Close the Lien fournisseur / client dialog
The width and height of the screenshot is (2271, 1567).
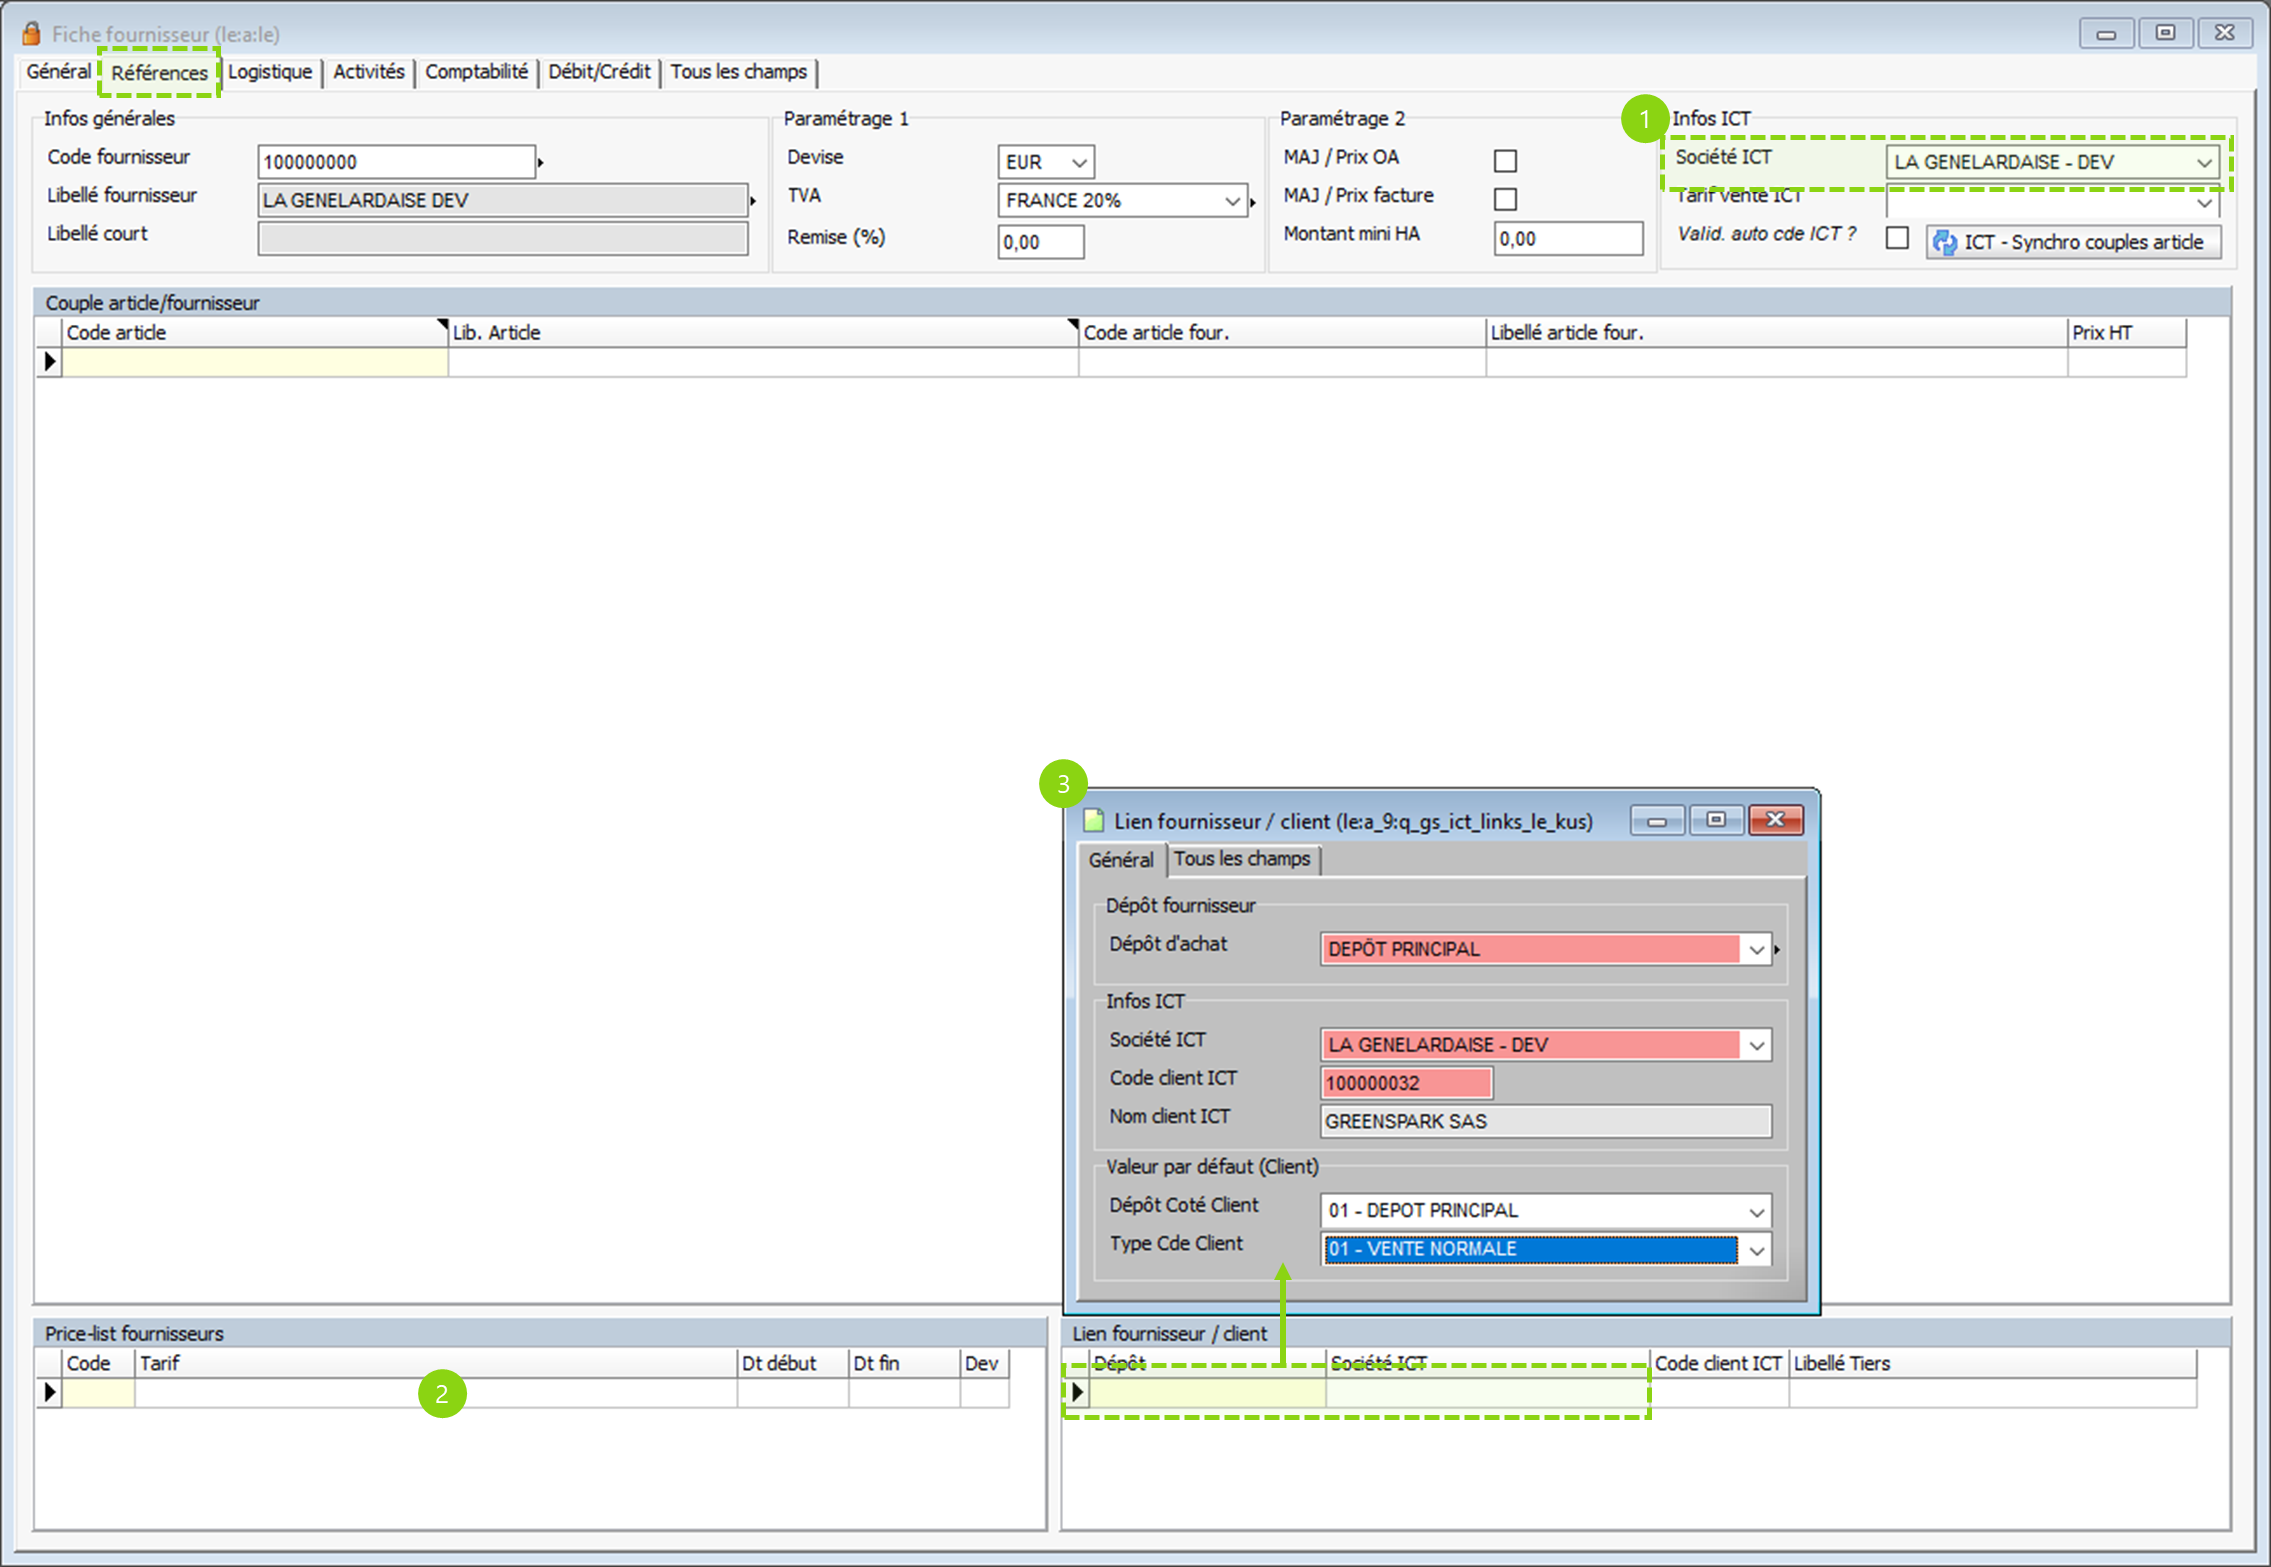pyautogui.click(x=1775, y=820)
